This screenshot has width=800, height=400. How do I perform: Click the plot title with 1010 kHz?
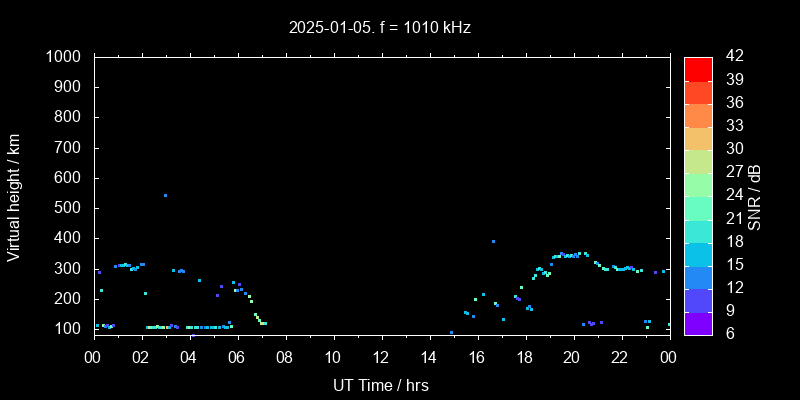(380, 28)
